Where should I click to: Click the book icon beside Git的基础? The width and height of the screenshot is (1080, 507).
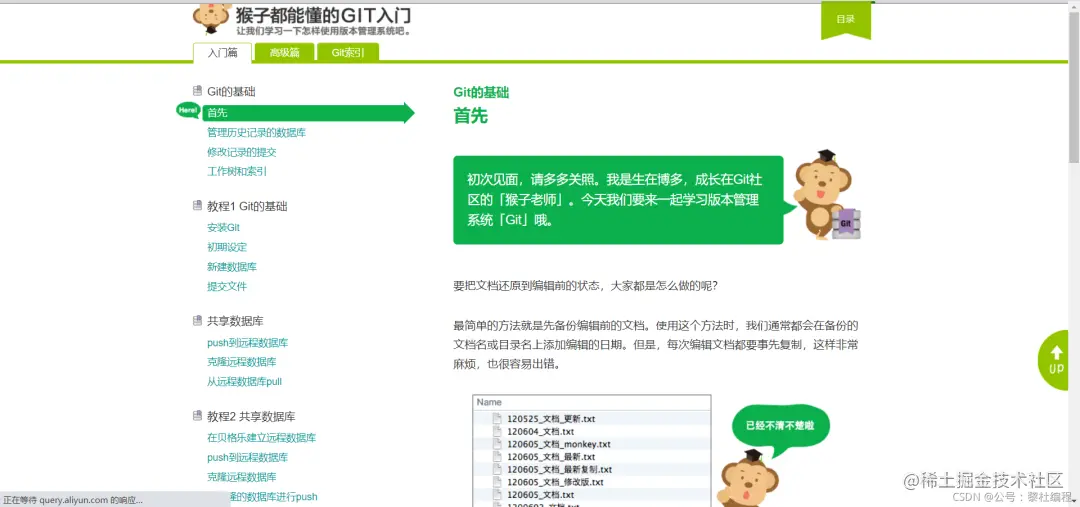click(x=198, y=91)
